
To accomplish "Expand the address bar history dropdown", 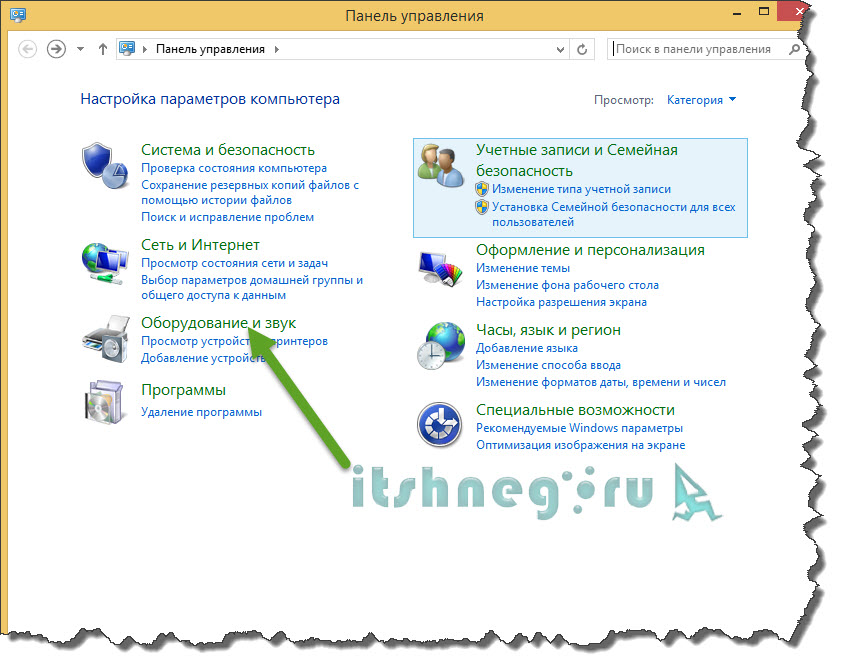I will 560,50.
